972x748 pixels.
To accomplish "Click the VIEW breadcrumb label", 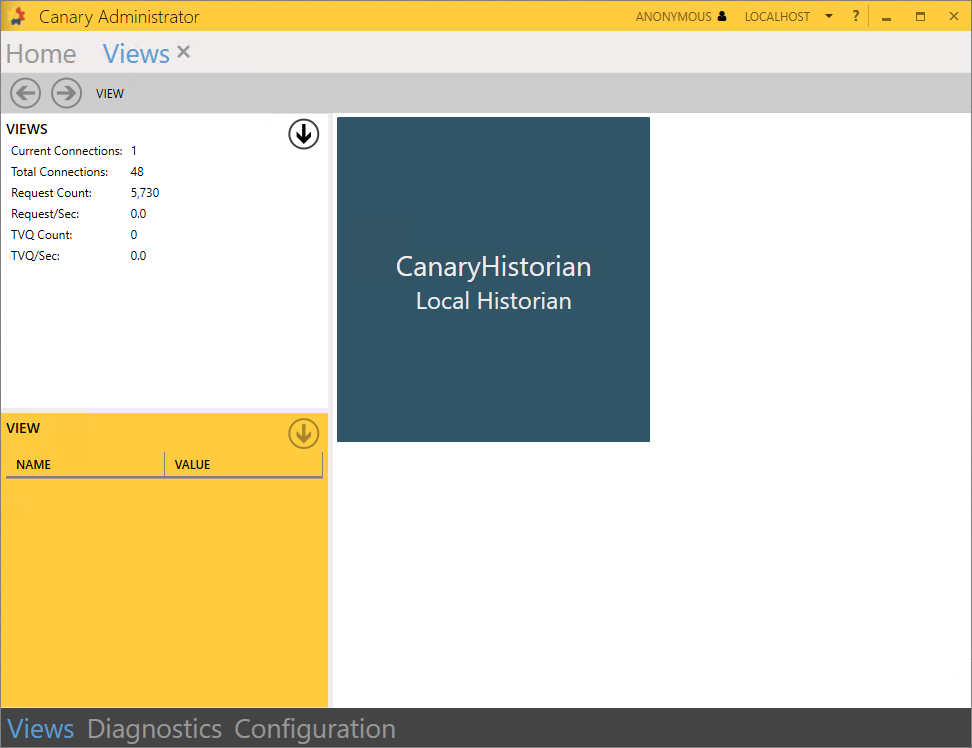I will (x=110, y=94).
